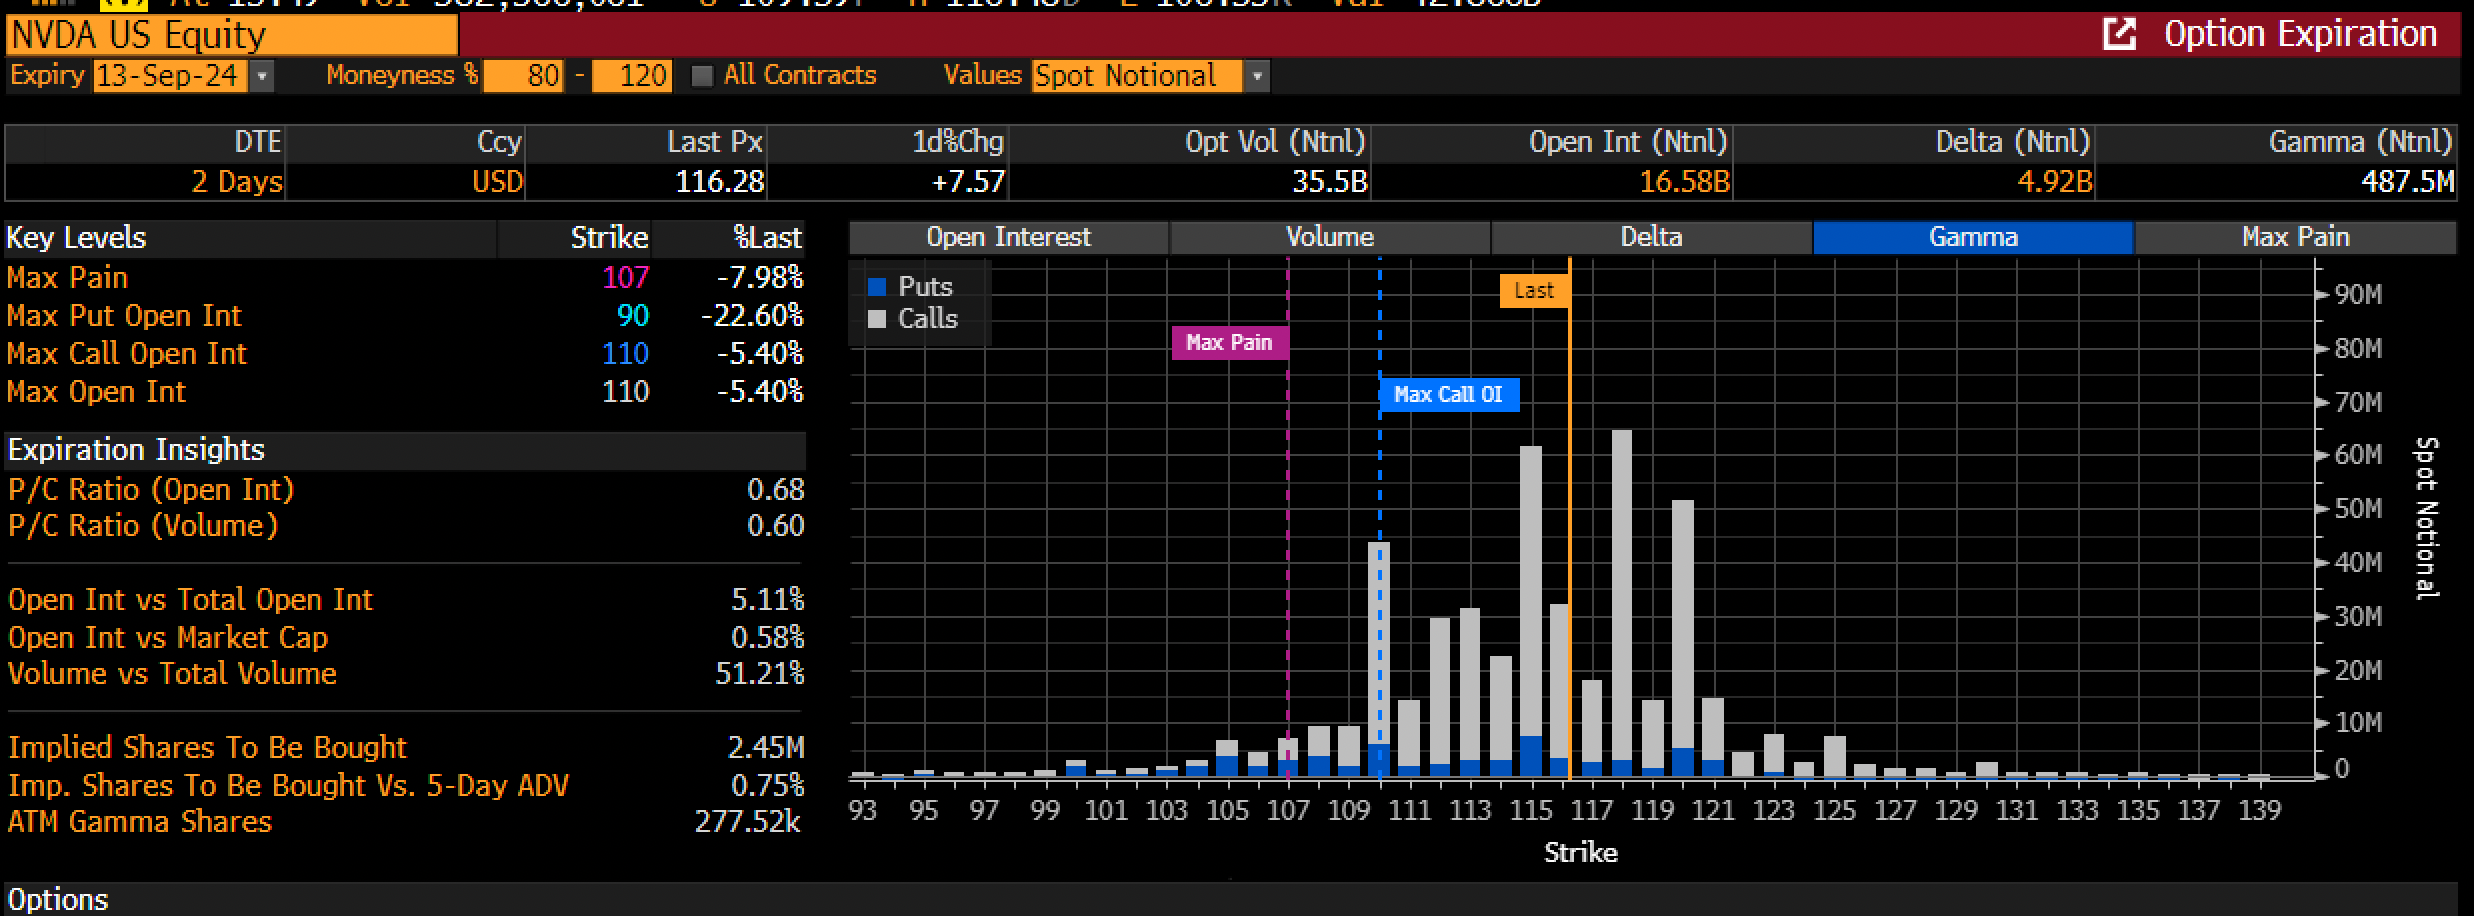Click the Spot Notional axis label
The width and height of the screenshot is (2474, 916).
pos(2427,518)
